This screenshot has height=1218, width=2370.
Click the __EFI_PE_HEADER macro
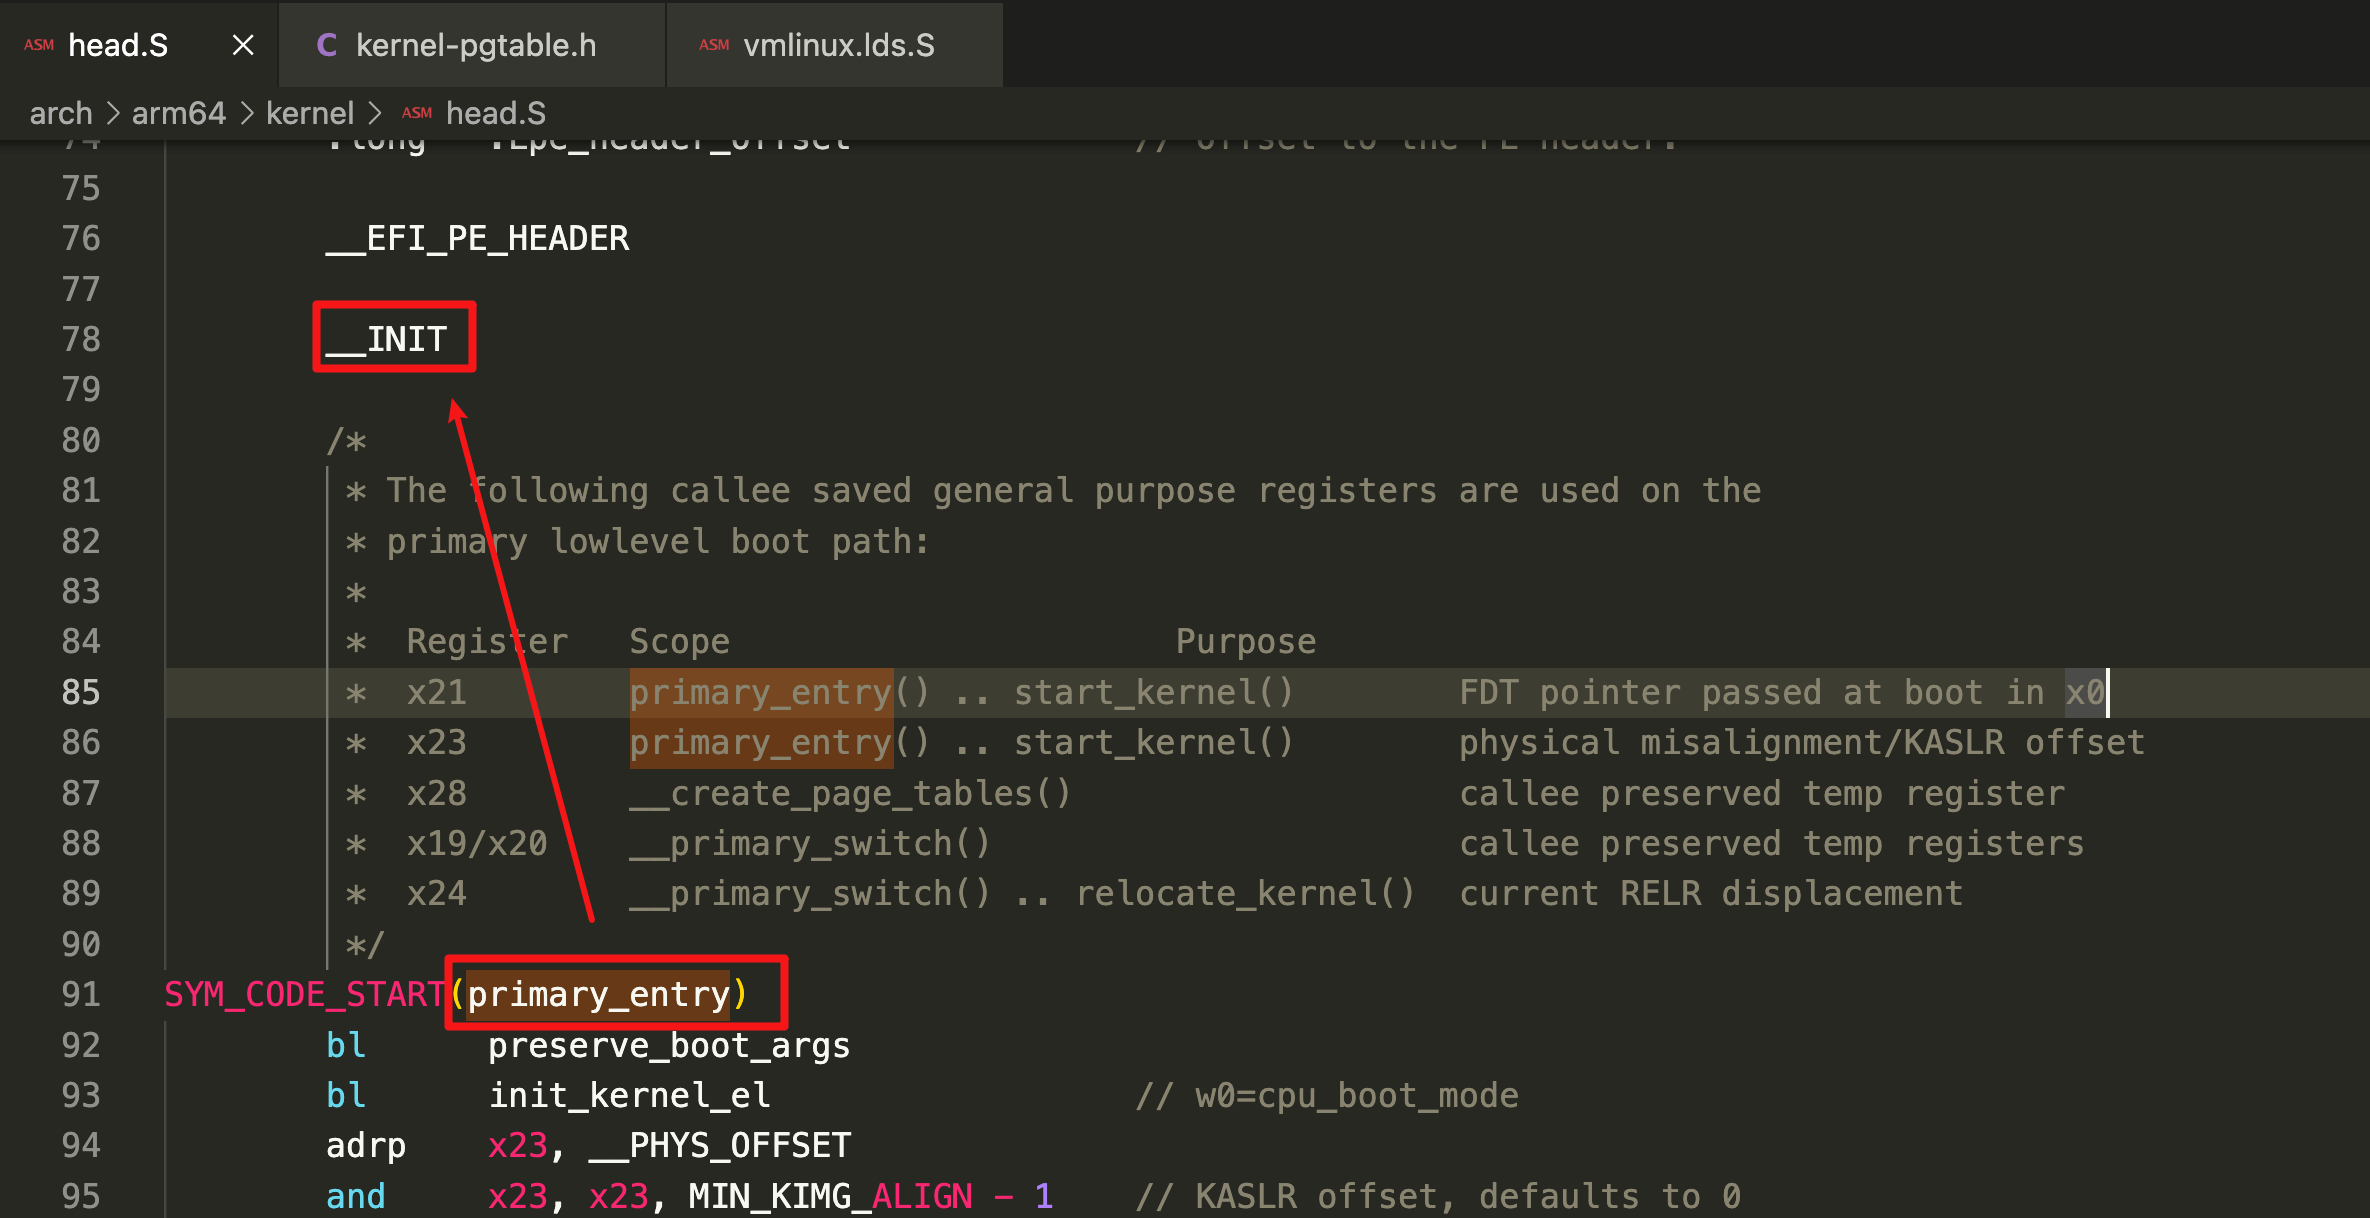[x=478, y=238]
